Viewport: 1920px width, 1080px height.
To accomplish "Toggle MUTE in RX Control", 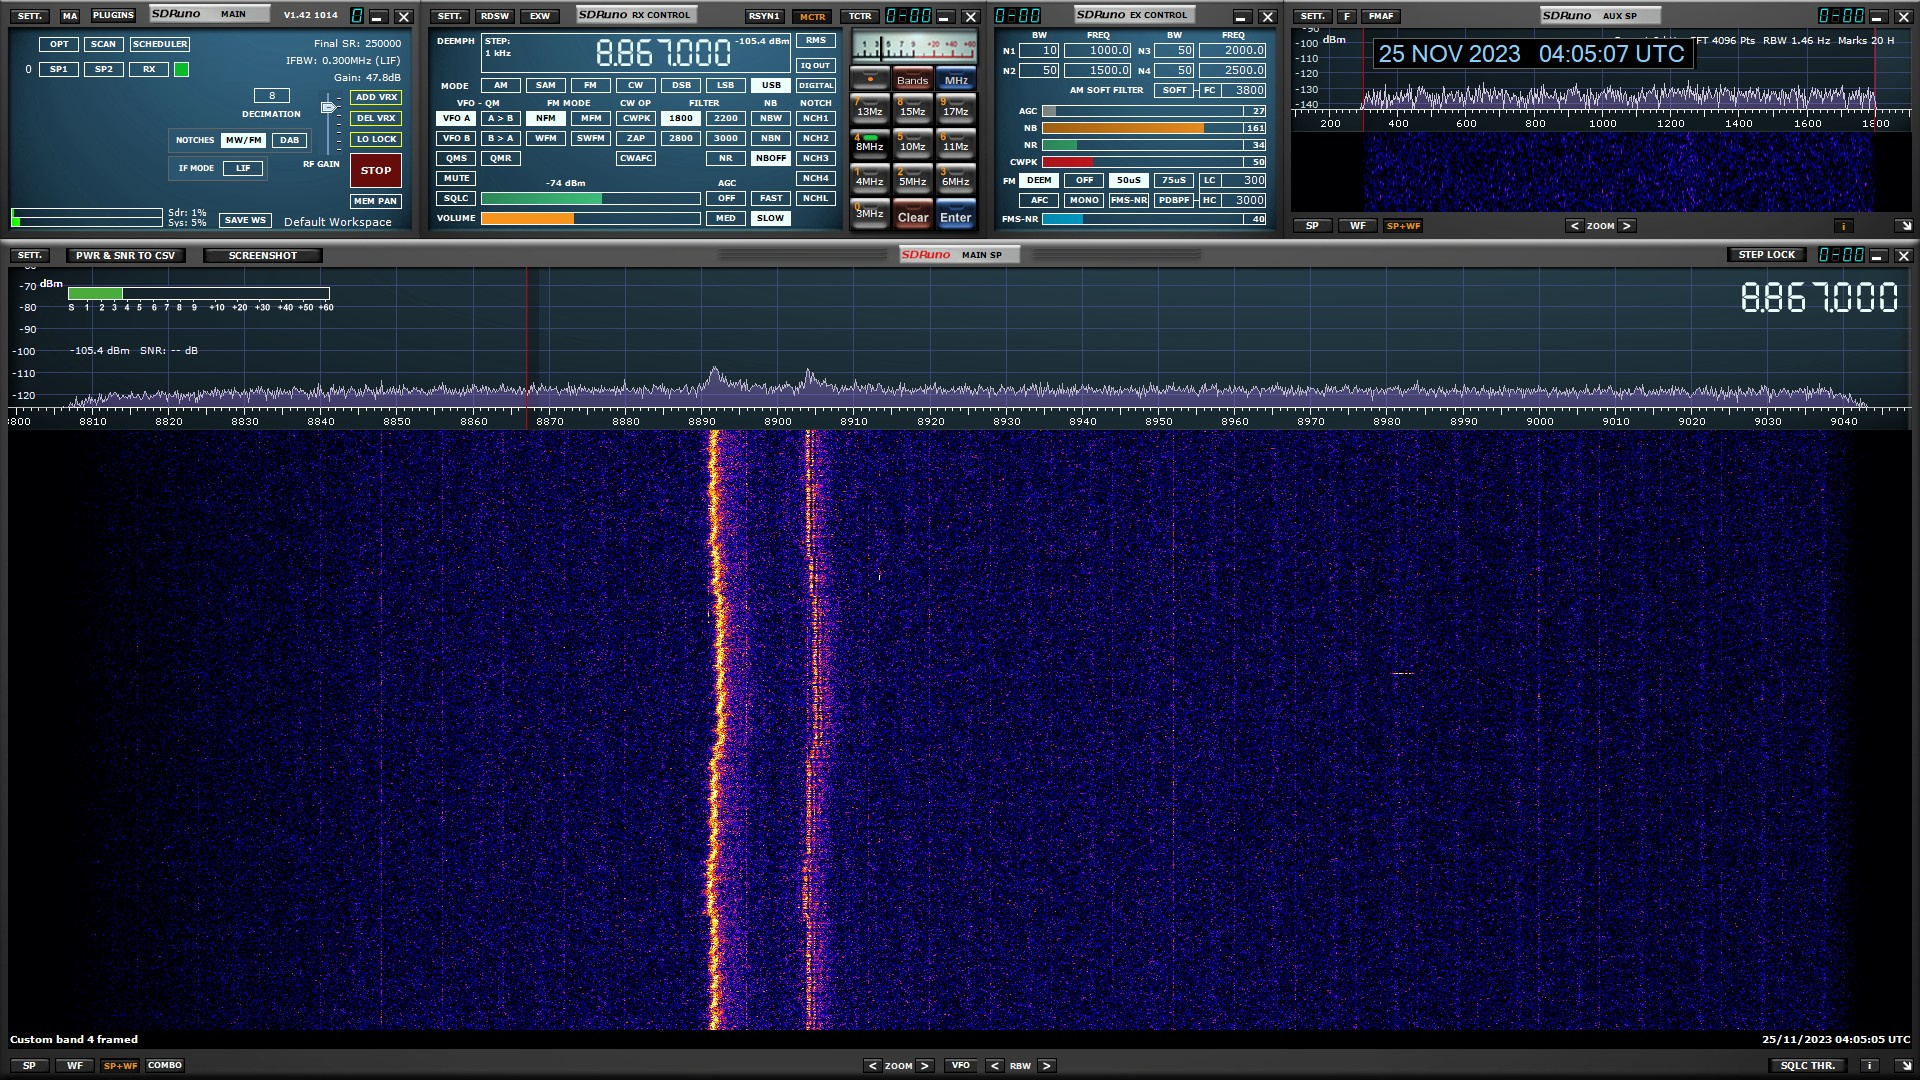I will click(456, 178).
